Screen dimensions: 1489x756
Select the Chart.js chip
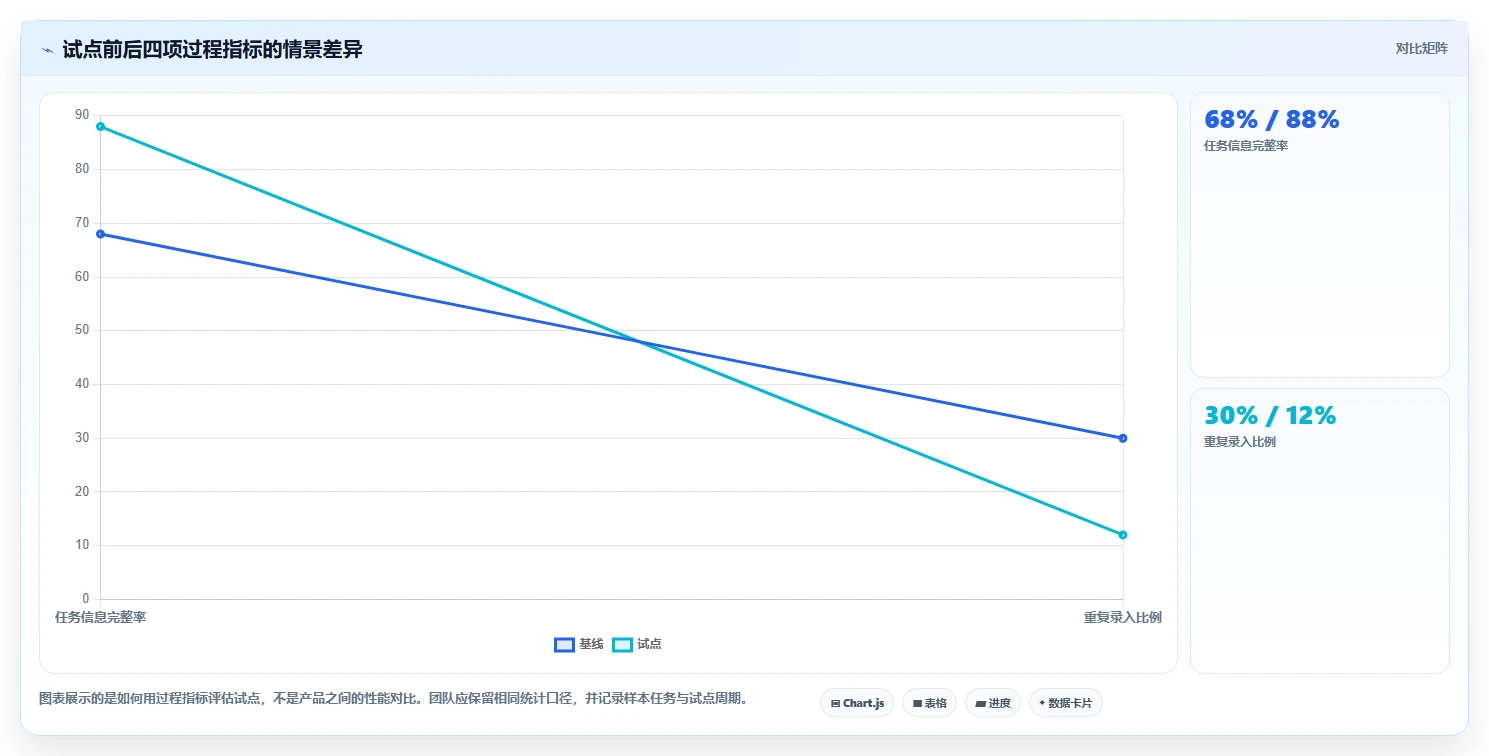pyautogui.click(x=857, y=703)
